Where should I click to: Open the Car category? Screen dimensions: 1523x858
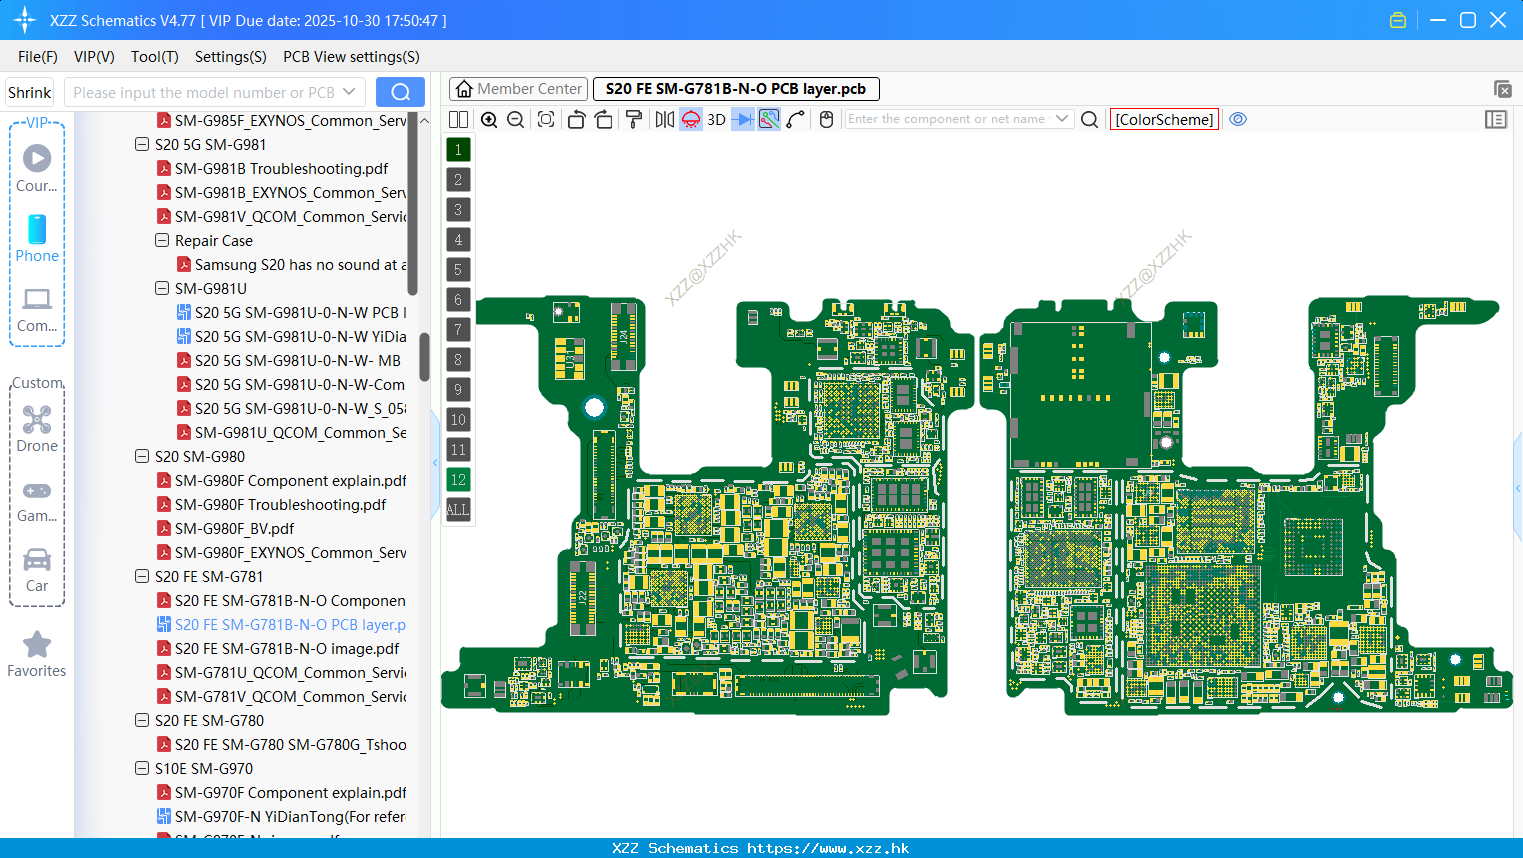pos(37,570)
